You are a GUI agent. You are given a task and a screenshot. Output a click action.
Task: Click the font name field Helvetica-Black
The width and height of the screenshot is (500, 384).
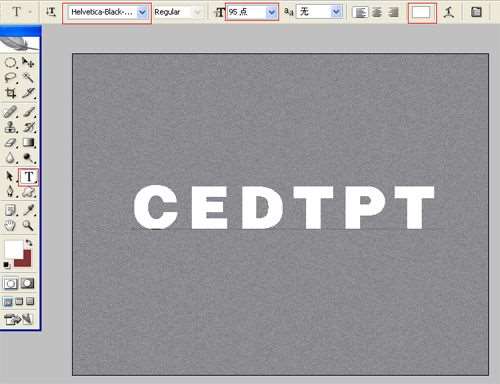102,12
